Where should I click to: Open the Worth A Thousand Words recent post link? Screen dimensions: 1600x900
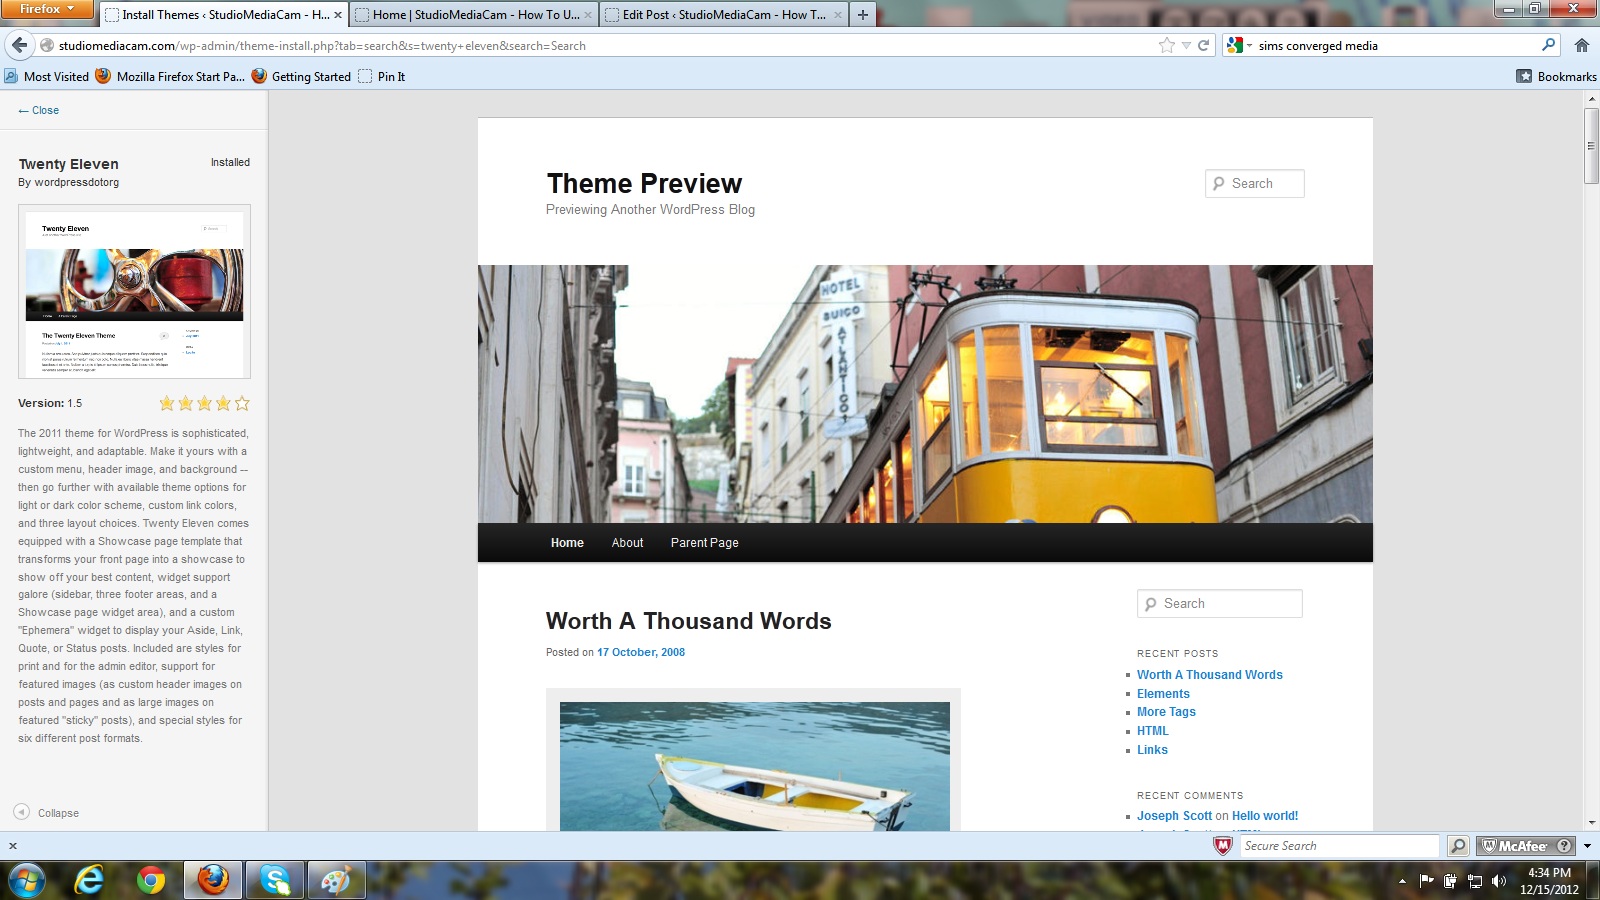[x=1209, y=675]
